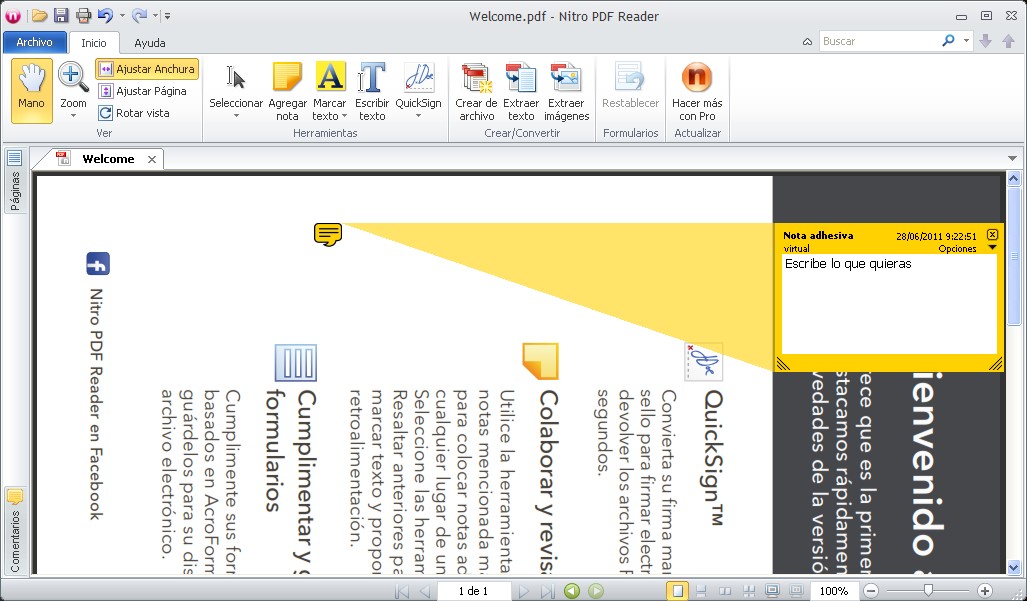Image resolution: width=1027 pixels, height=601 pixels.
Task: Click Hacer más con Pro
Action: point(697,91)
